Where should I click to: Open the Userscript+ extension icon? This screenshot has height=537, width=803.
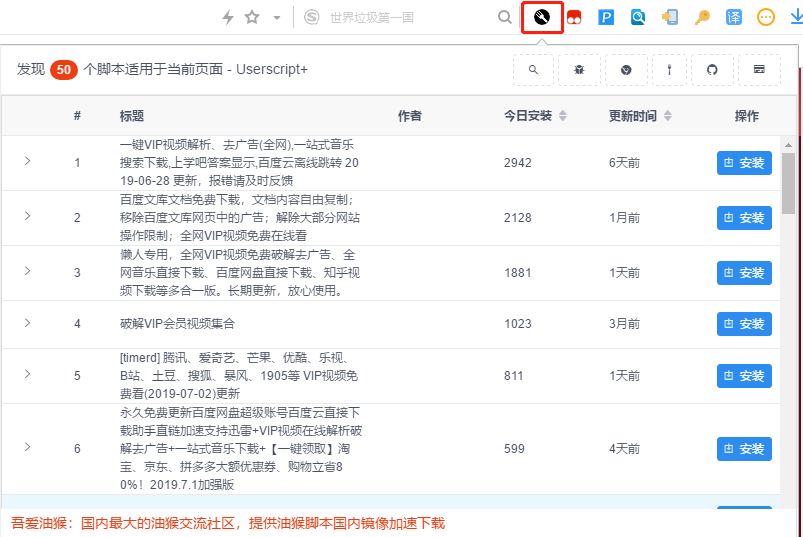pyautogui.click(x=542, y=17)
